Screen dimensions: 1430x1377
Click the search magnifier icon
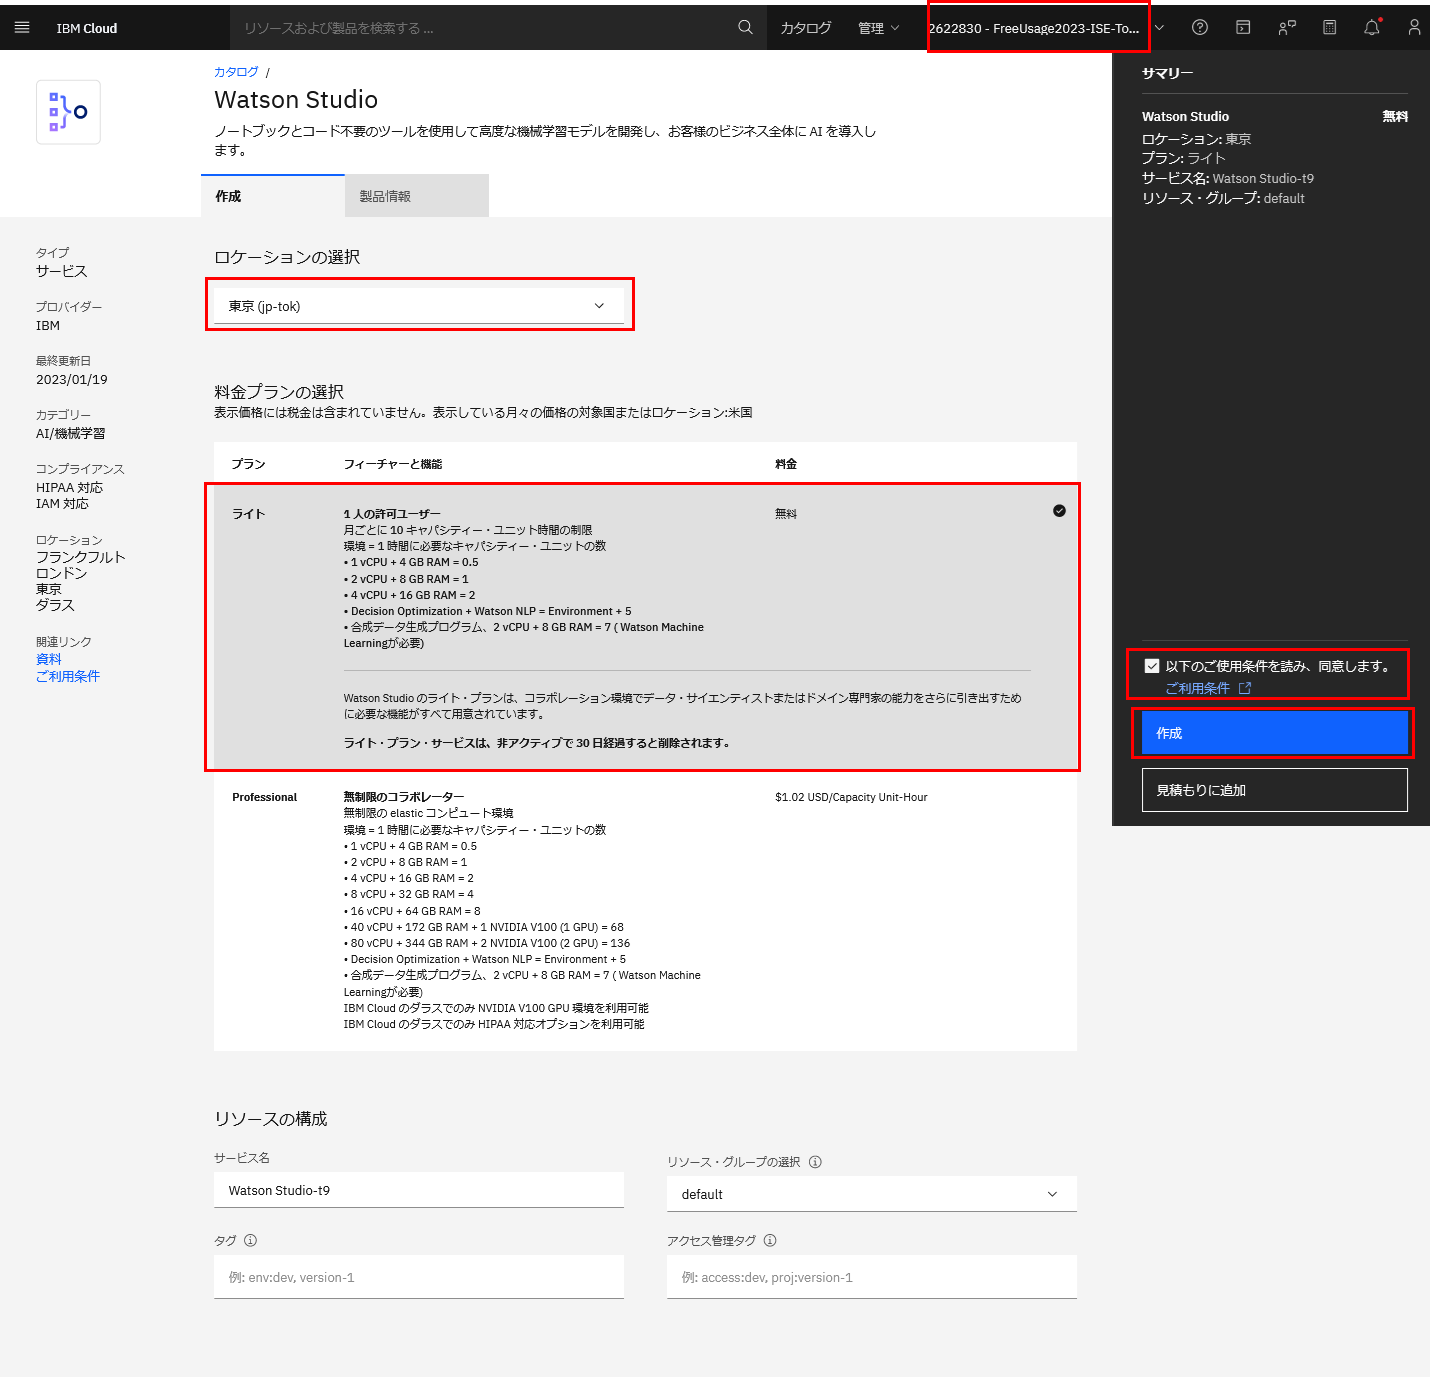[x=744, y=27]
